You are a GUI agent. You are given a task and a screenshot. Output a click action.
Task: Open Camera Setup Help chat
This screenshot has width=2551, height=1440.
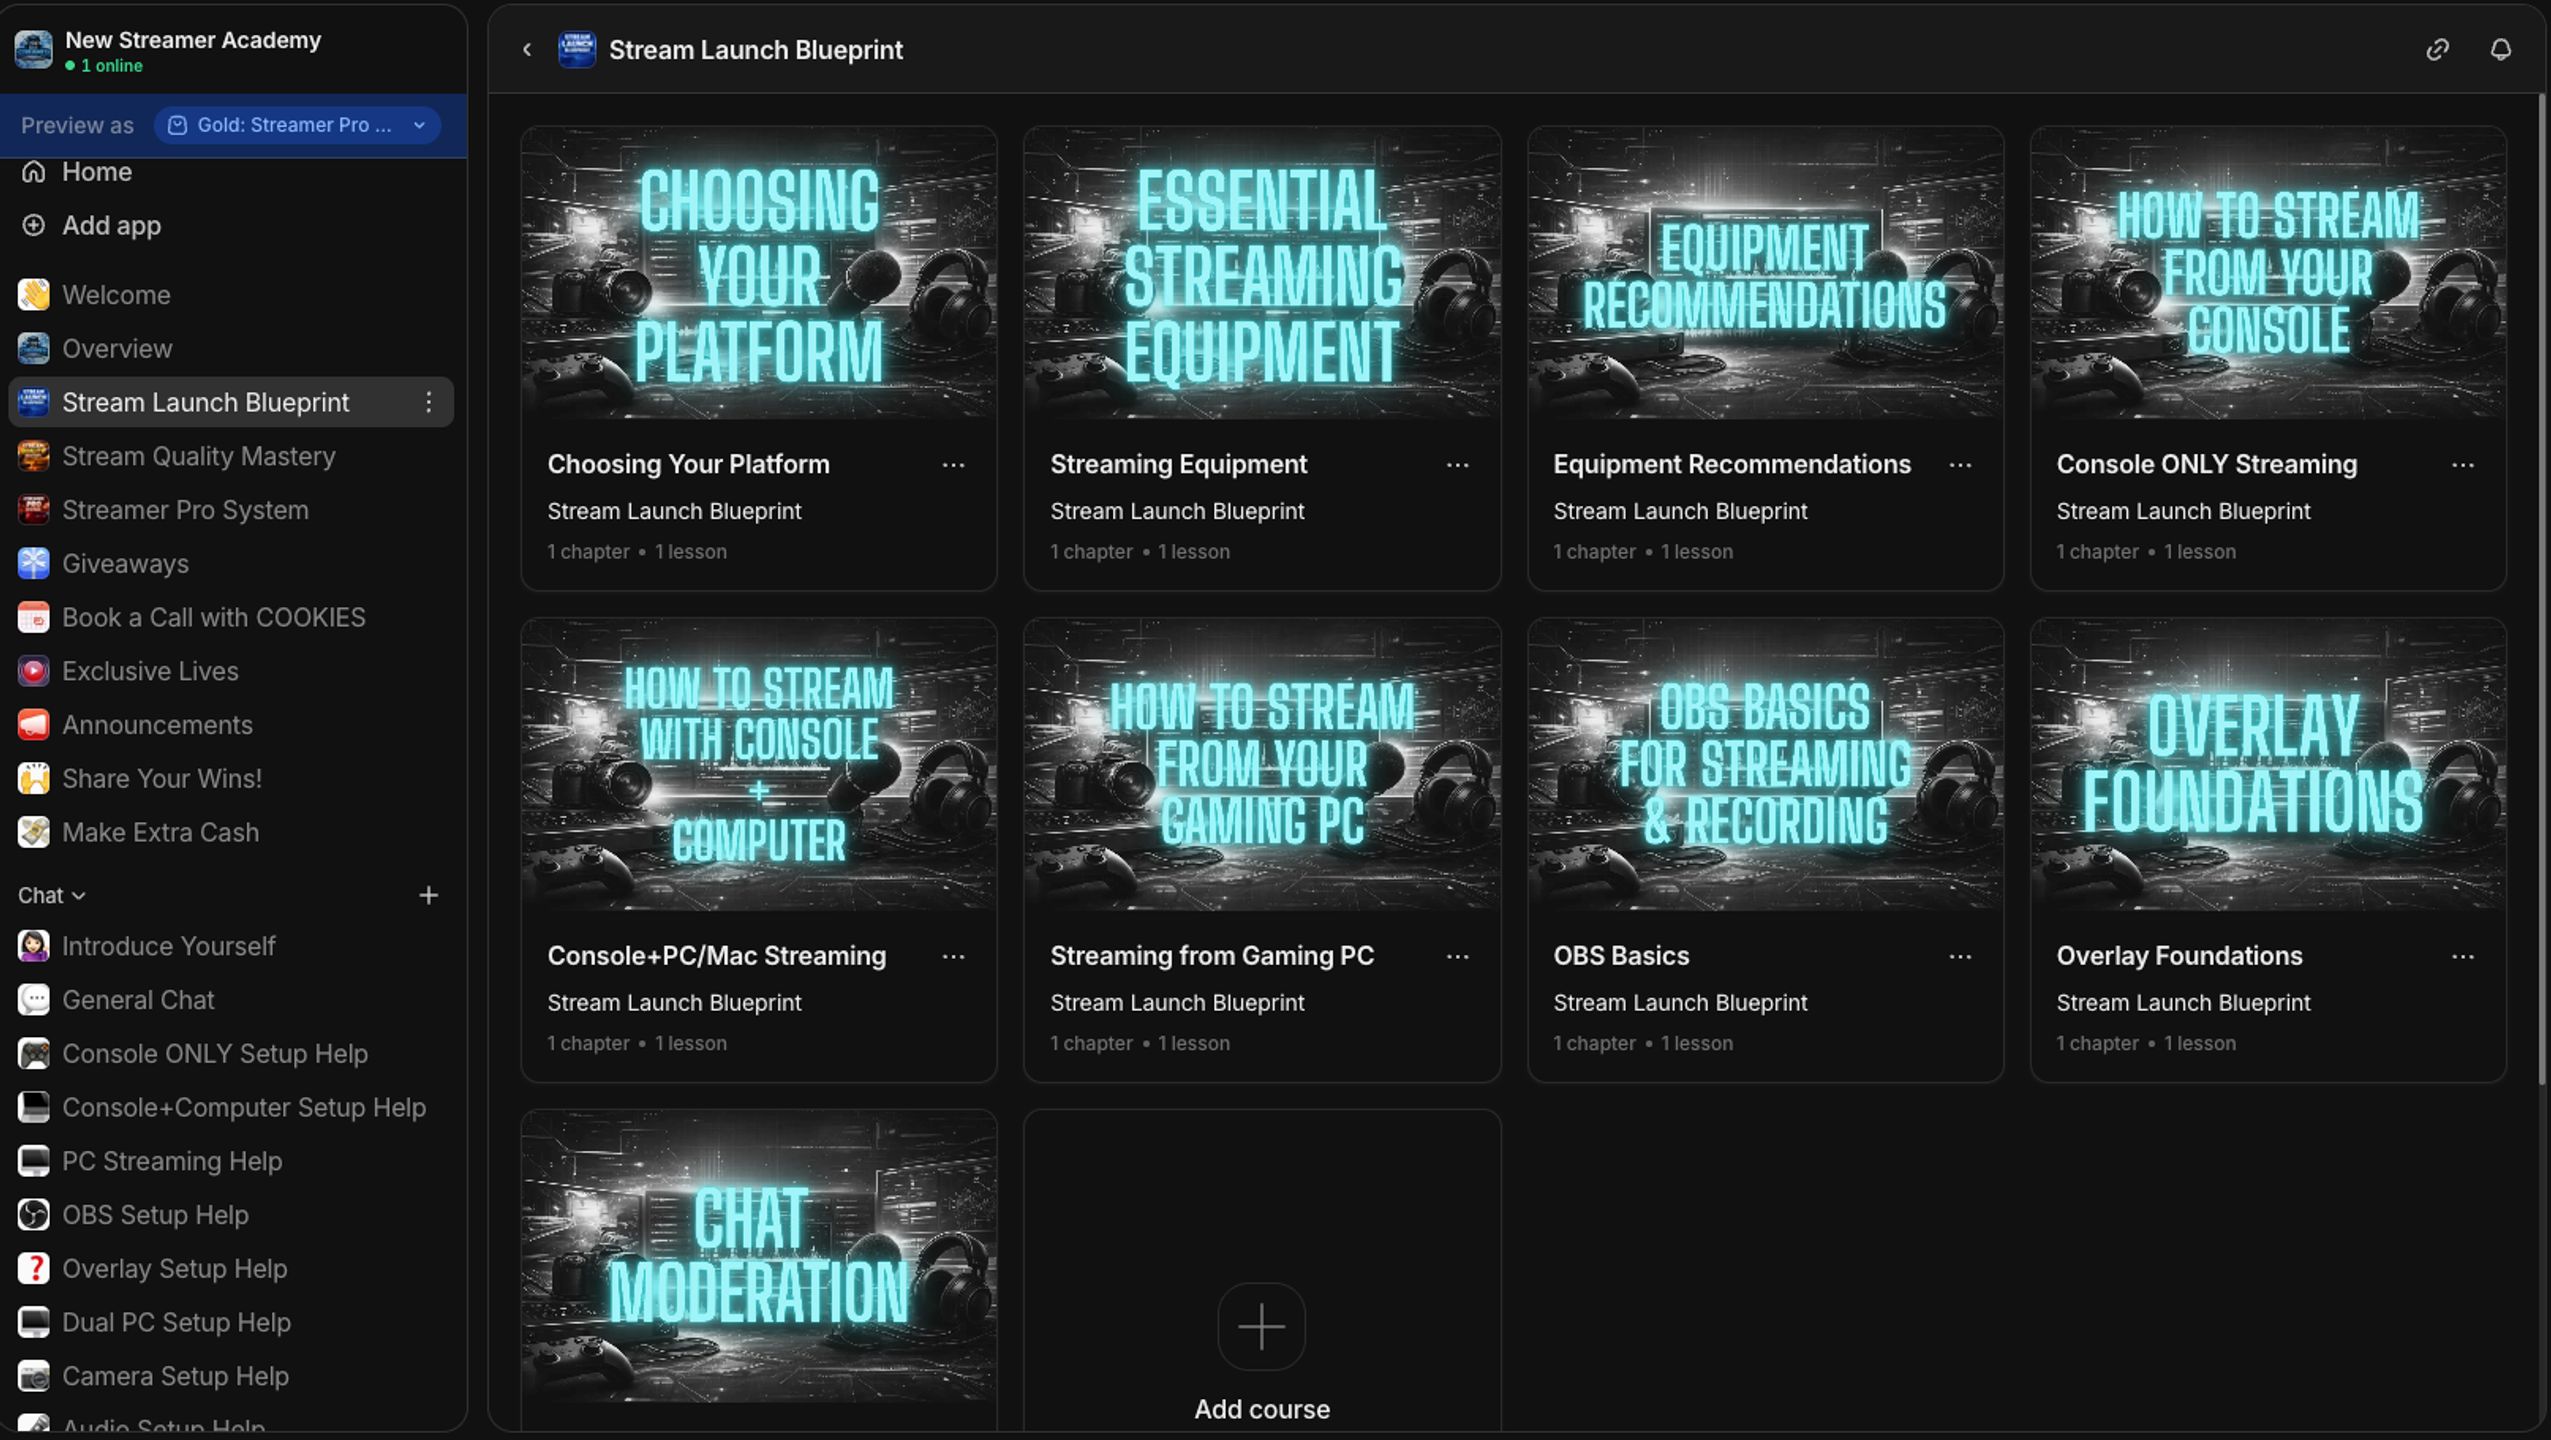pos(231,1376)
